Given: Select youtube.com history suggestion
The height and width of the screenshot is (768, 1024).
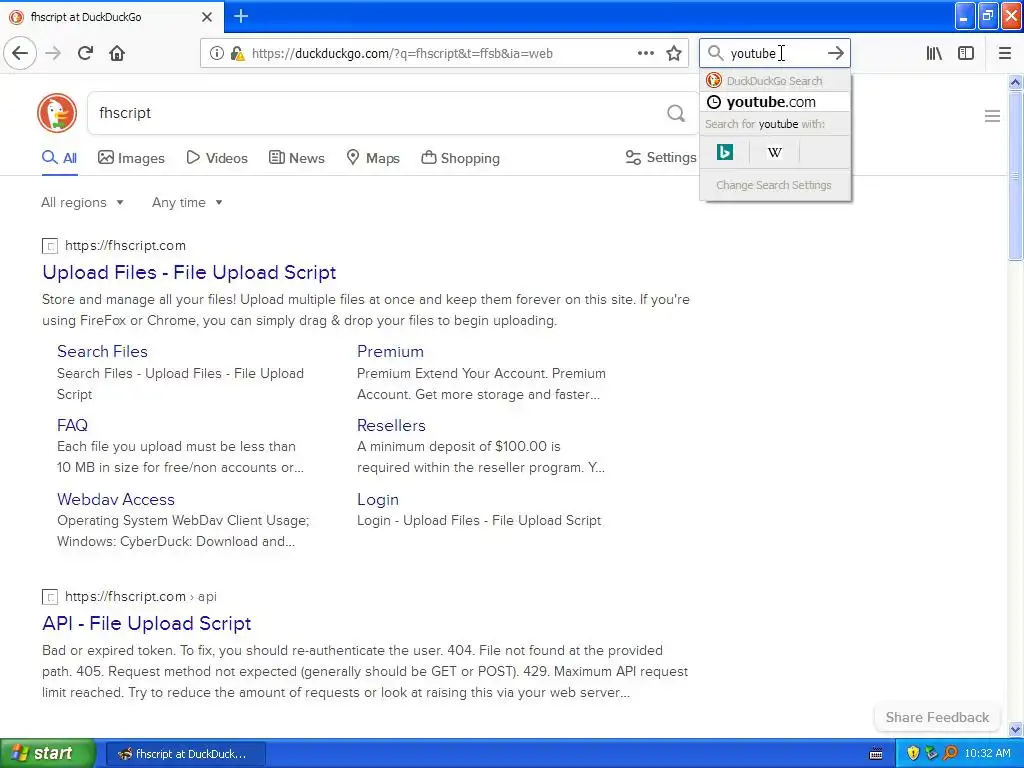Looking at the screenshot, I should pyautogui.click(x=775, y=102).
